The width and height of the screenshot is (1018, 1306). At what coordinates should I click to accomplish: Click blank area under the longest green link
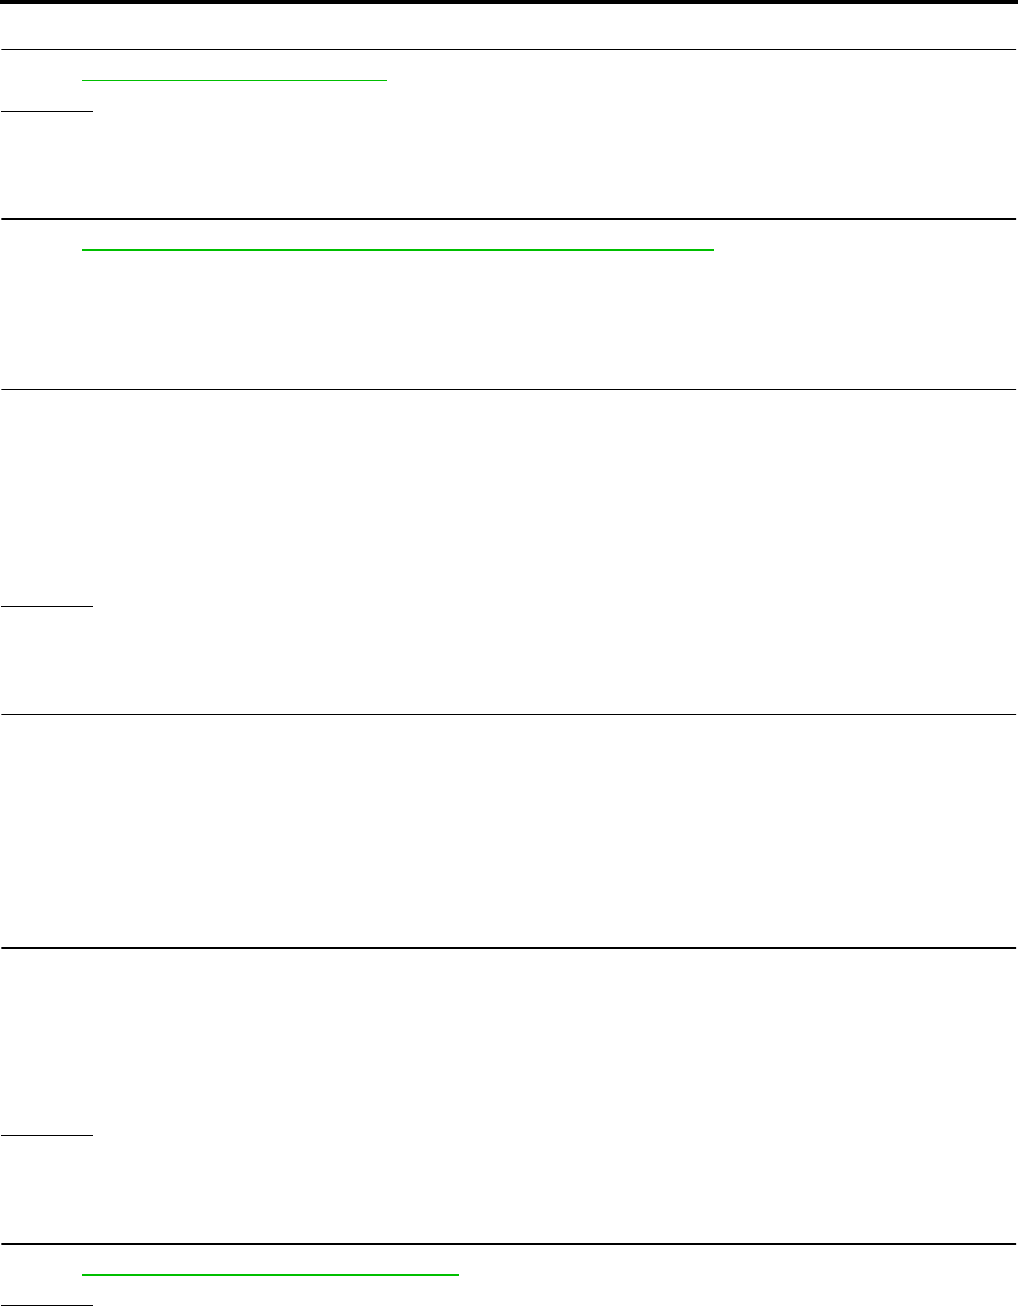point(509,320)
